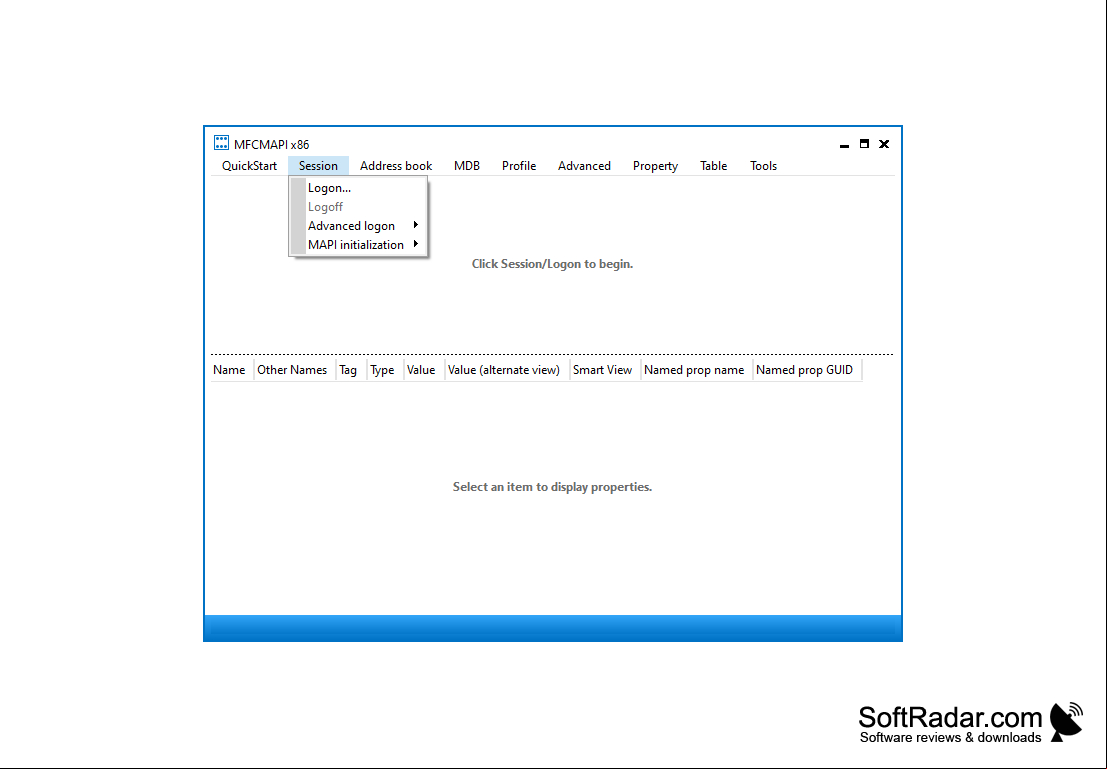Close the MFCMAPI window

pyautogui.click(x=884, y=144)
